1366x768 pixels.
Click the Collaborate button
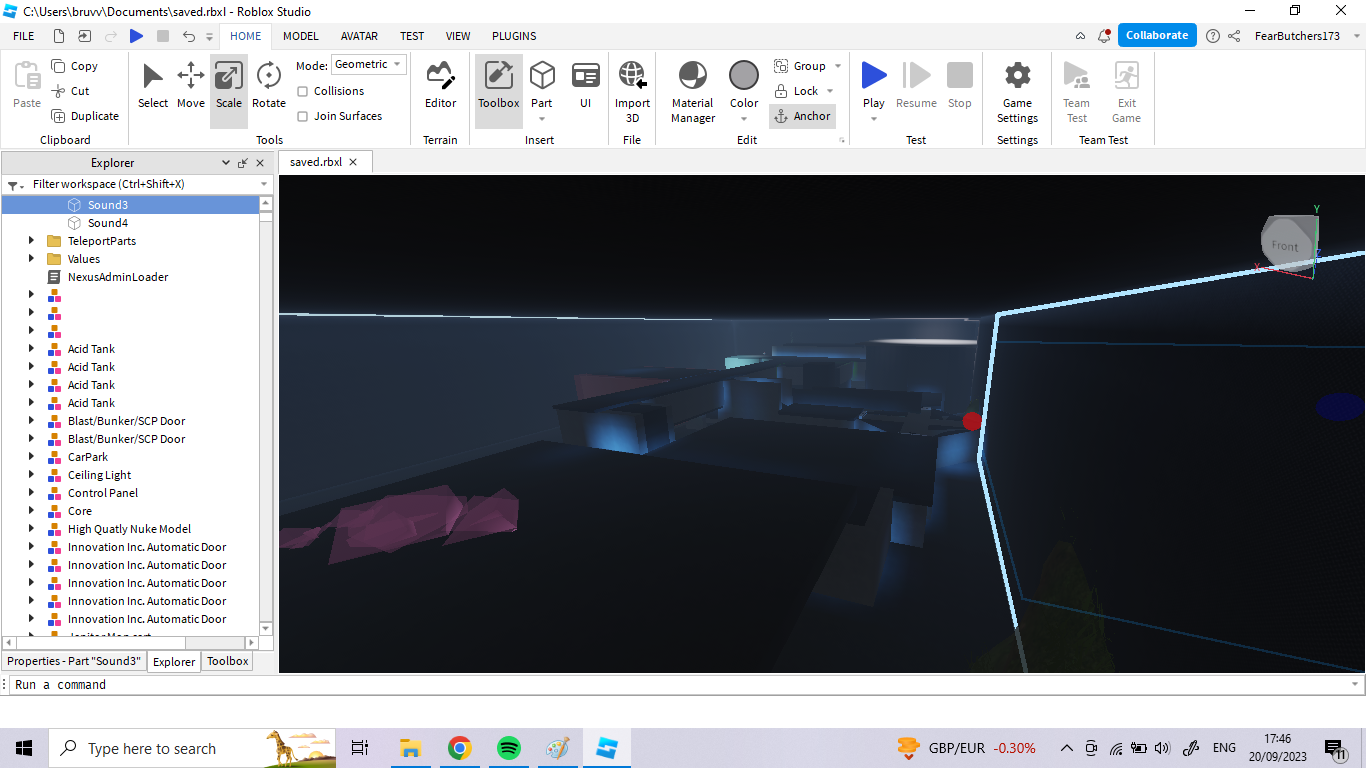click(1157, 35)
